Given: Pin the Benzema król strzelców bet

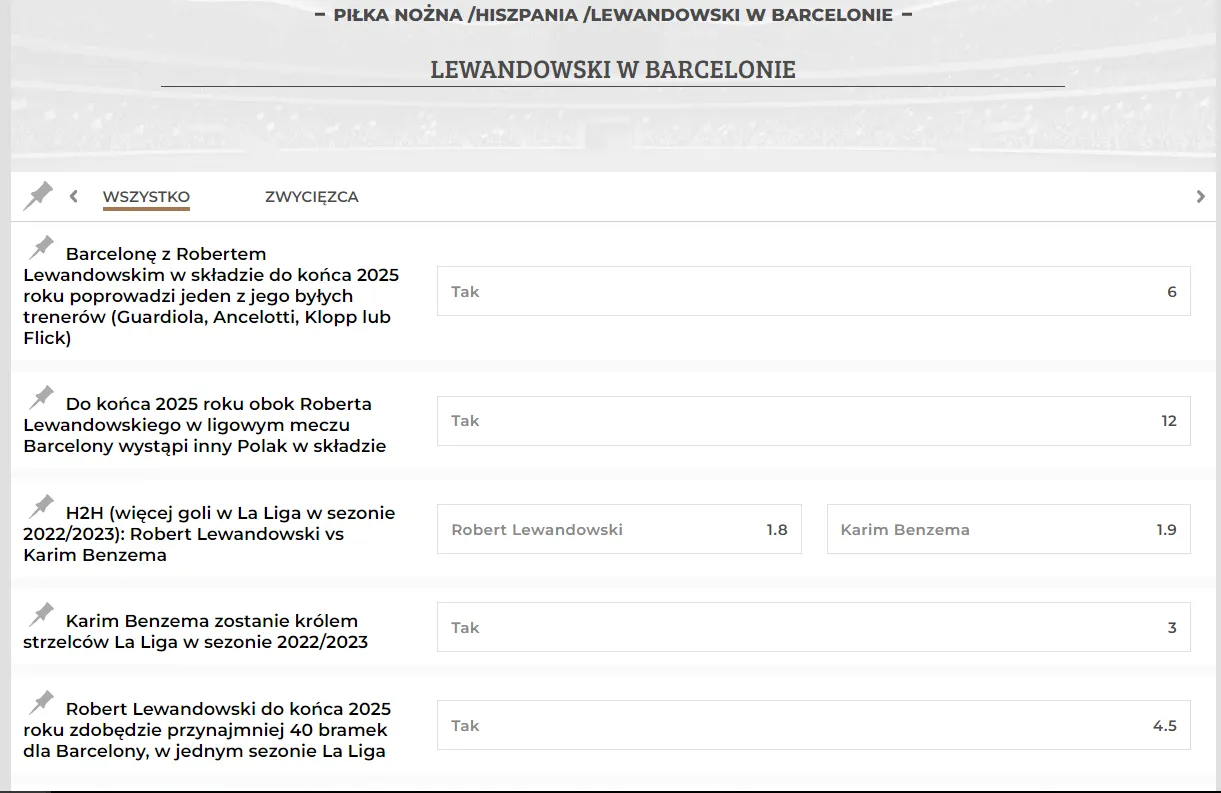Looking at the screenshot, I should [42, 614].
